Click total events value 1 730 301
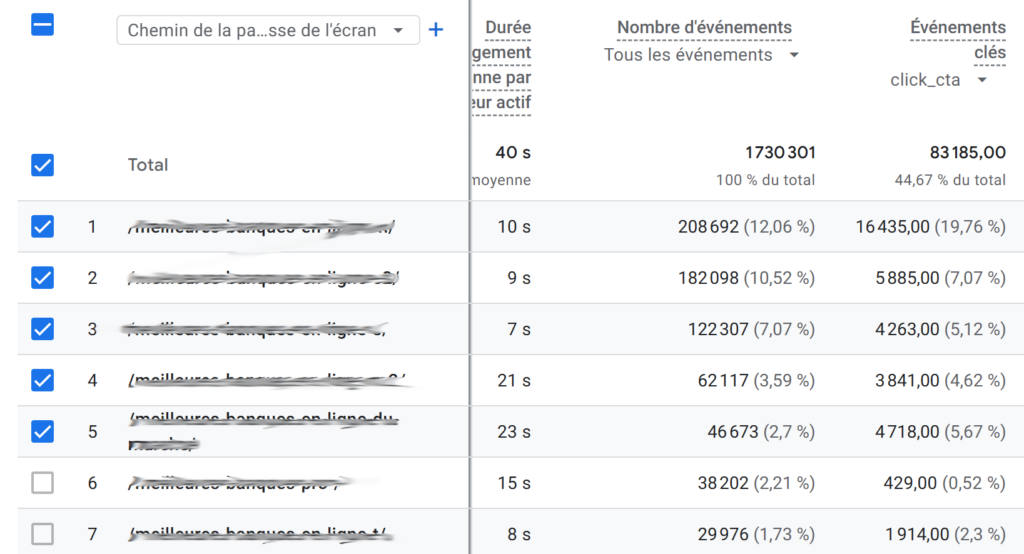Viewport: 1024px width, 554px height. 780,152
